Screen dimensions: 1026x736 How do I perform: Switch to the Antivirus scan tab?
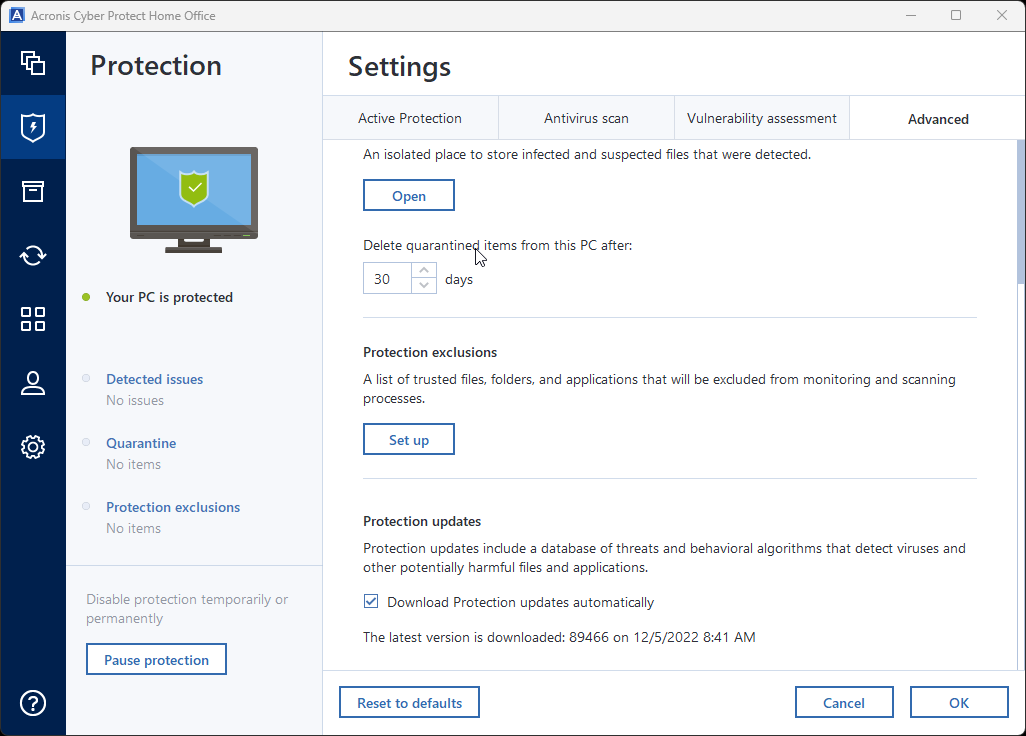point(586,118)
